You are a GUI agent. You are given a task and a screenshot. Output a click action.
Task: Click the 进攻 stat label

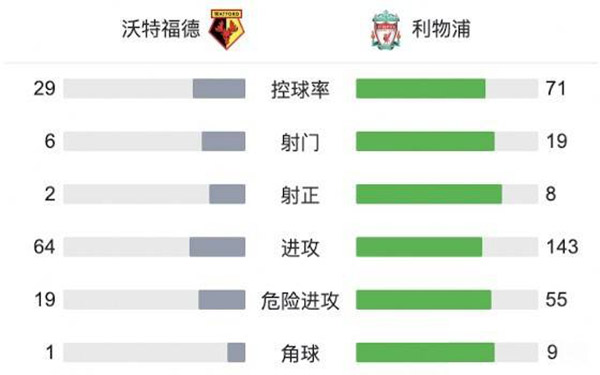[300, 248]
